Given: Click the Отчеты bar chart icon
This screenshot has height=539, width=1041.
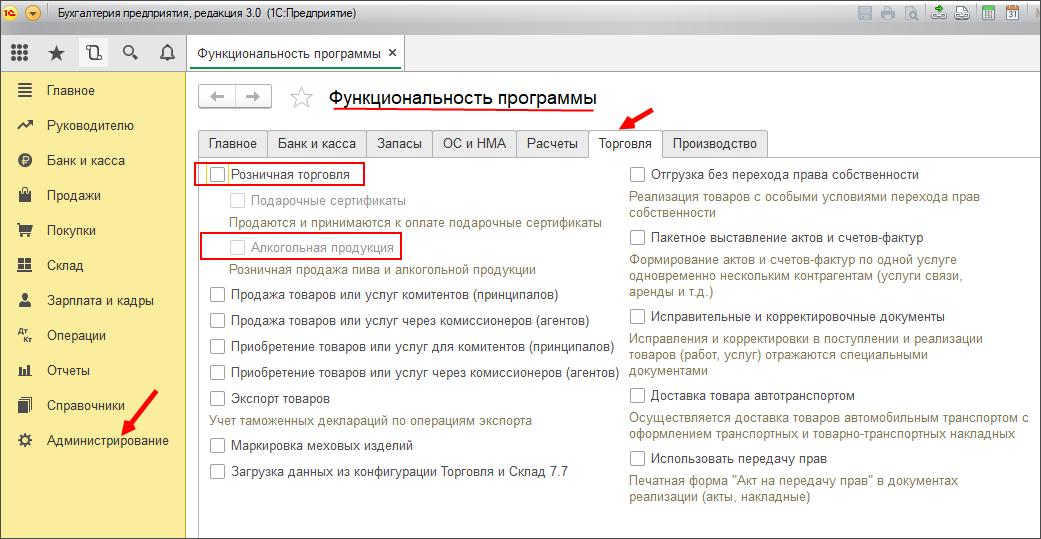Looking at the screenshot, I should (x=25, y=370).
